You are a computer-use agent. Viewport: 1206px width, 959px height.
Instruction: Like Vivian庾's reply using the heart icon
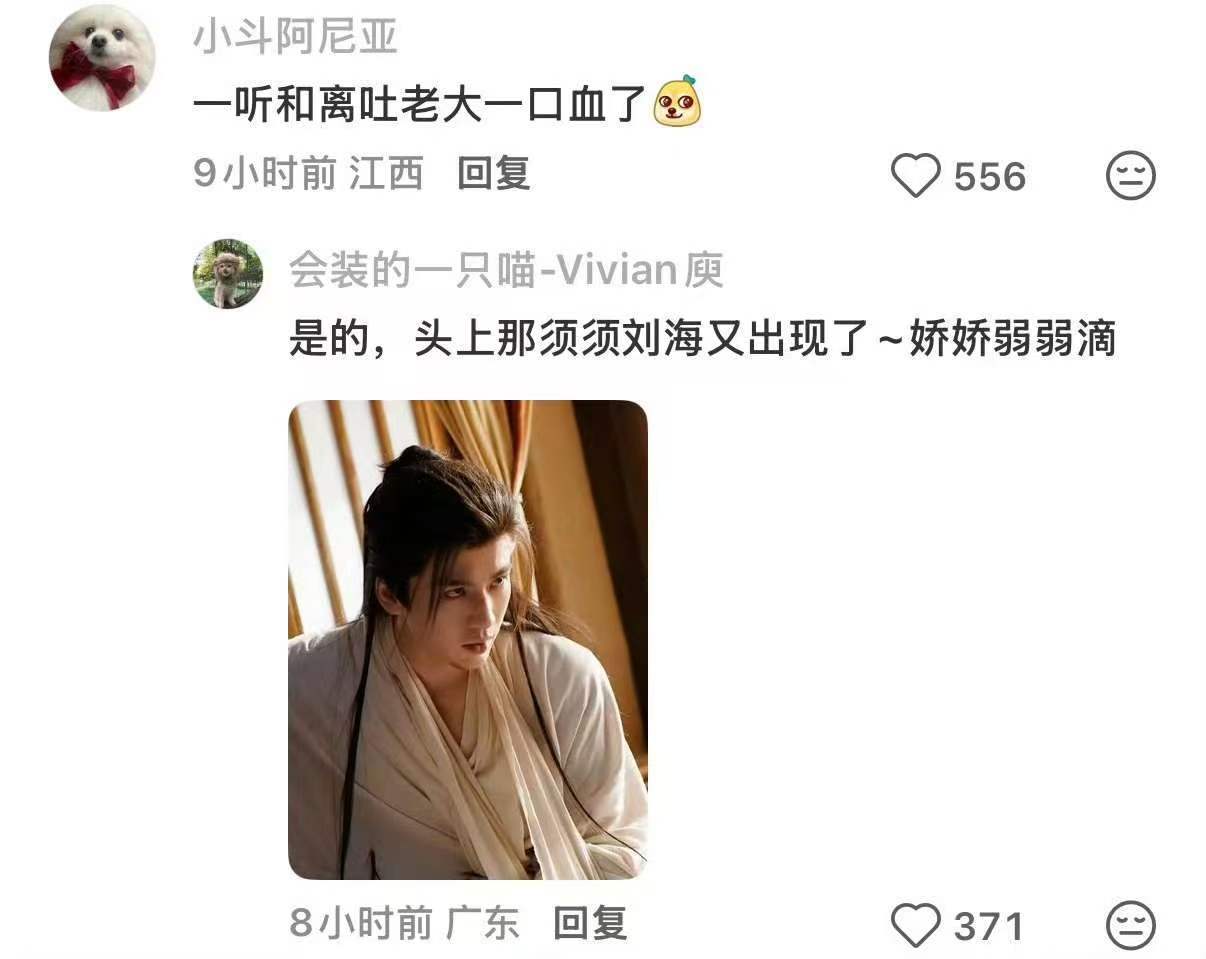coord(916,925)
